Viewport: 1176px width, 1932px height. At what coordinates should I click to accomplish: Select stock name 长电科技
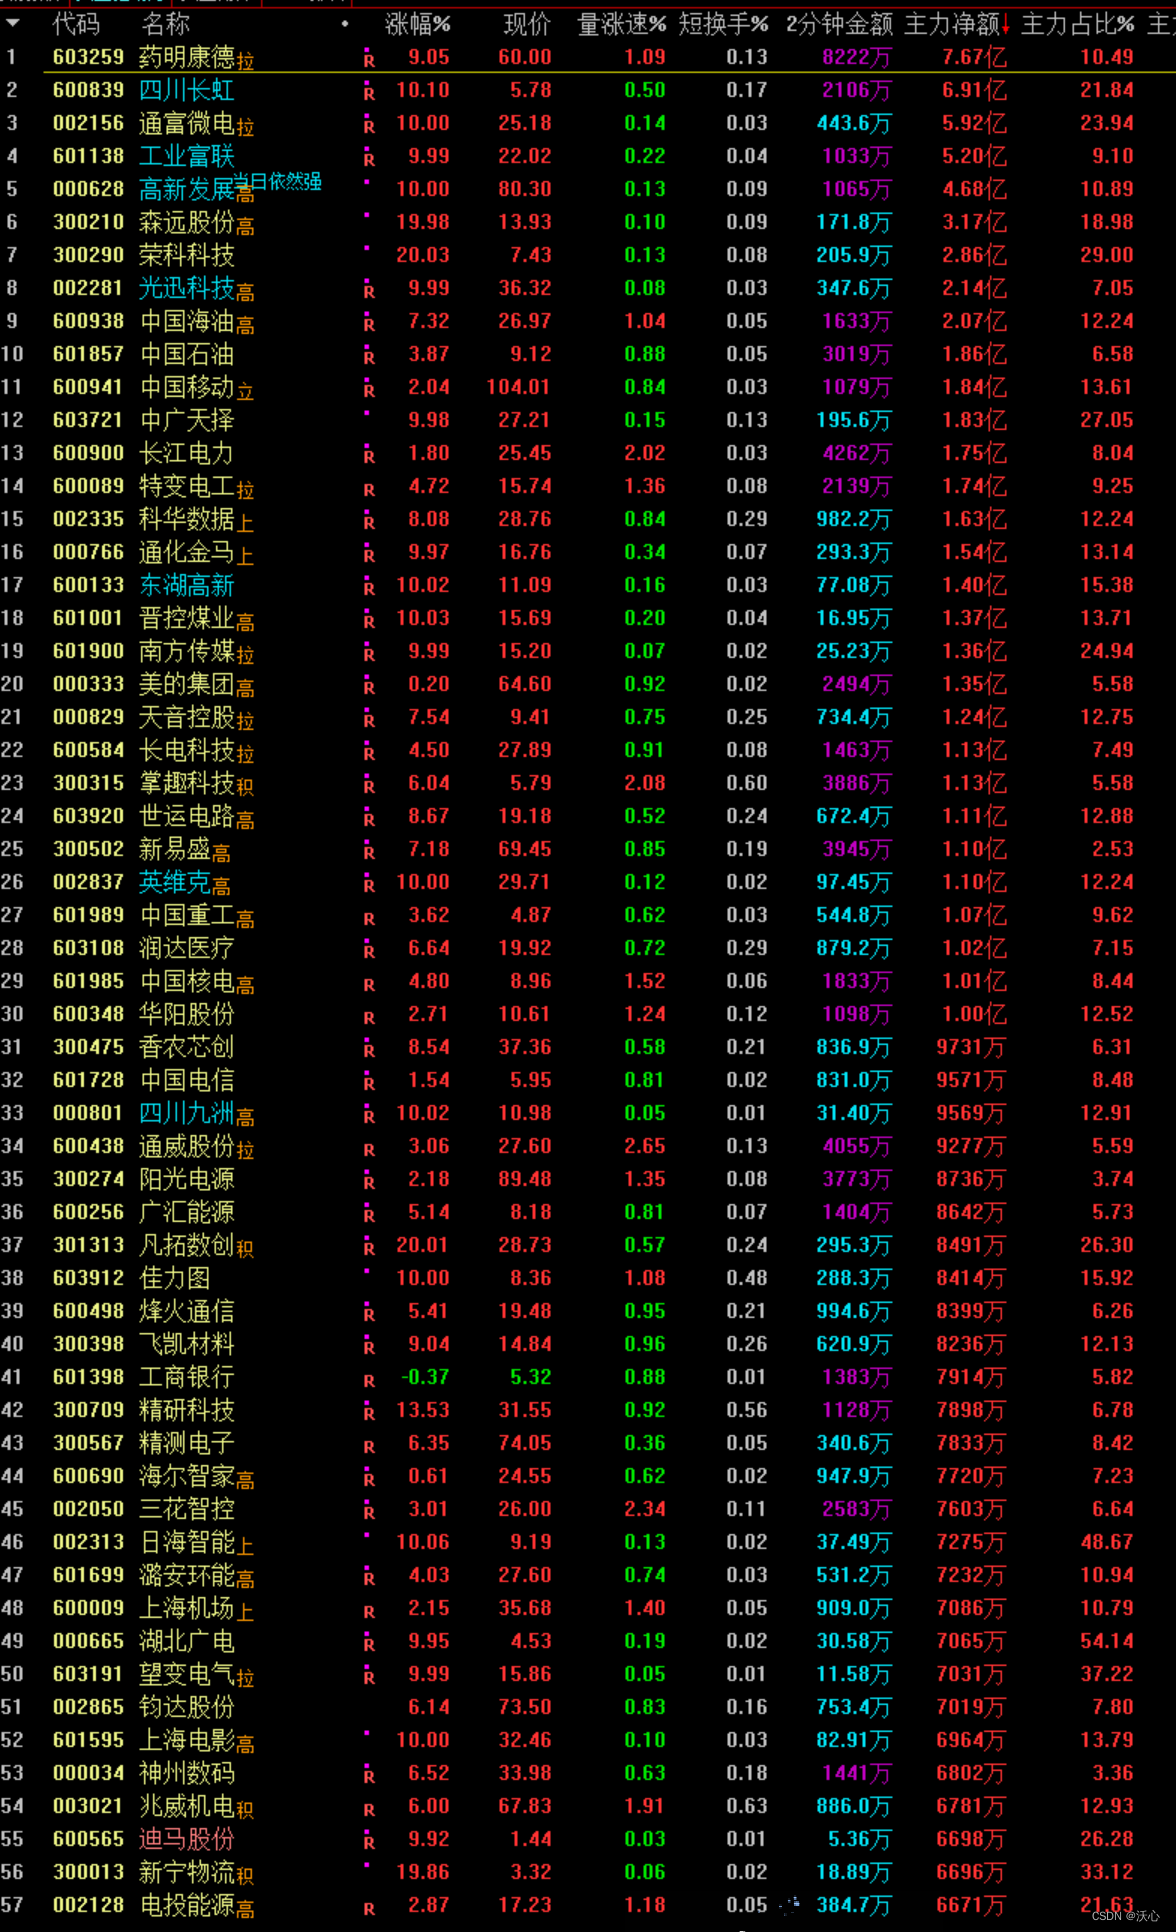click(x=187, y=750)
